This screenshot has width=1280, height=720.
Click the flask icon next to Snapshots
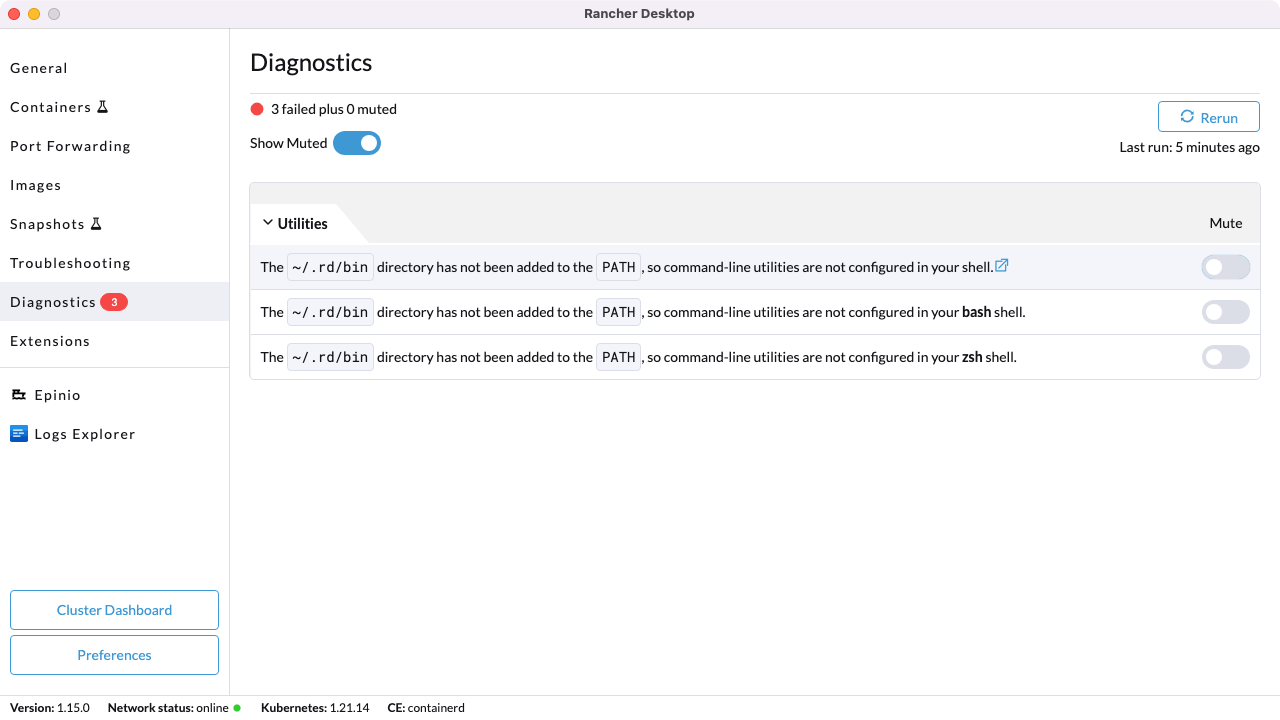coord(97,223)
